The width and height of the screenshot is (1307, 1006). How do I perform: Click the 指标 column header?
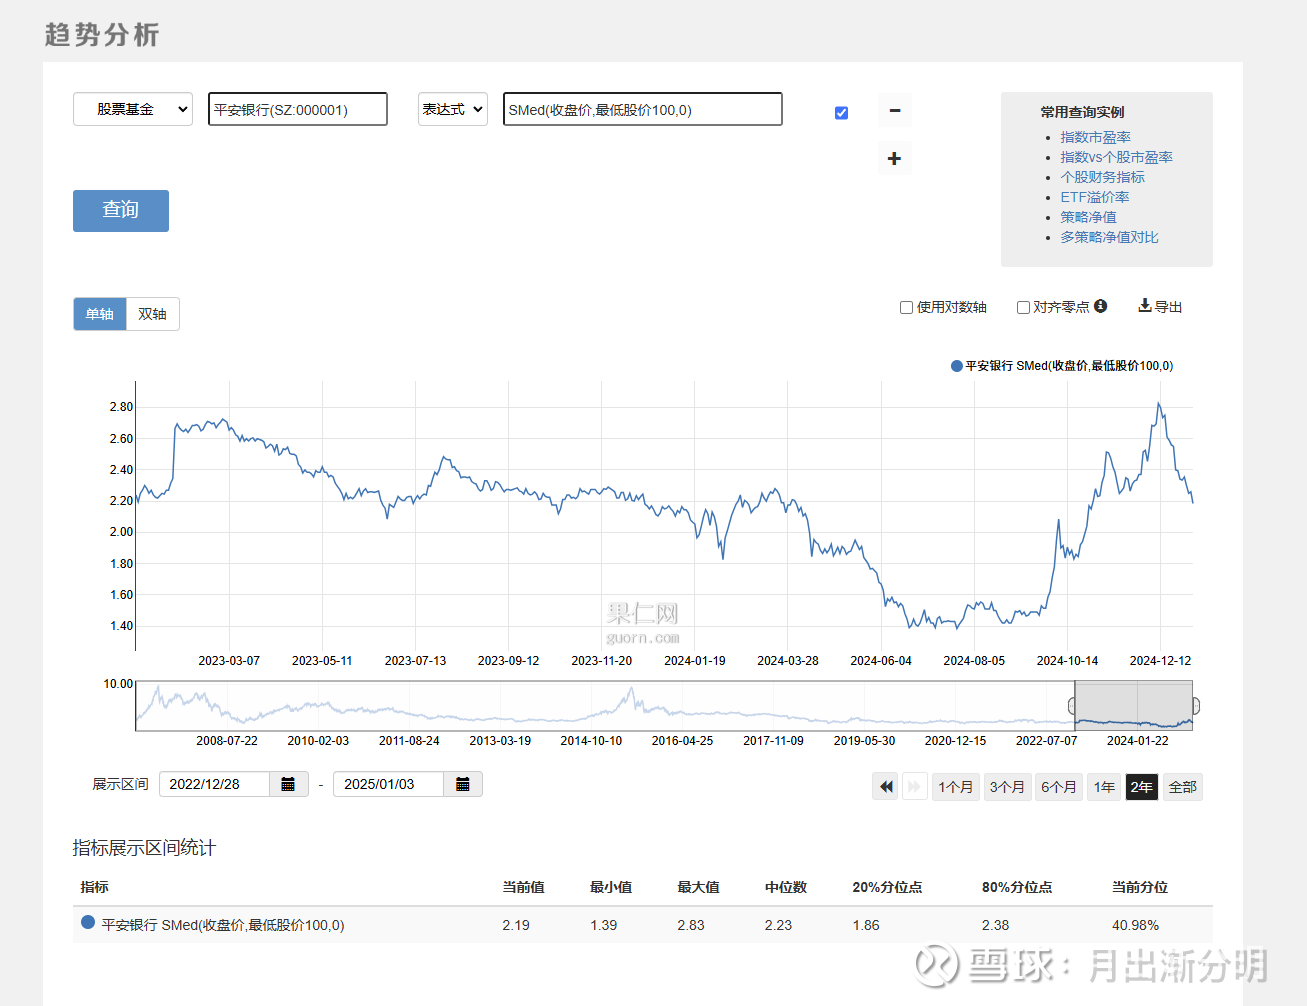95,887
